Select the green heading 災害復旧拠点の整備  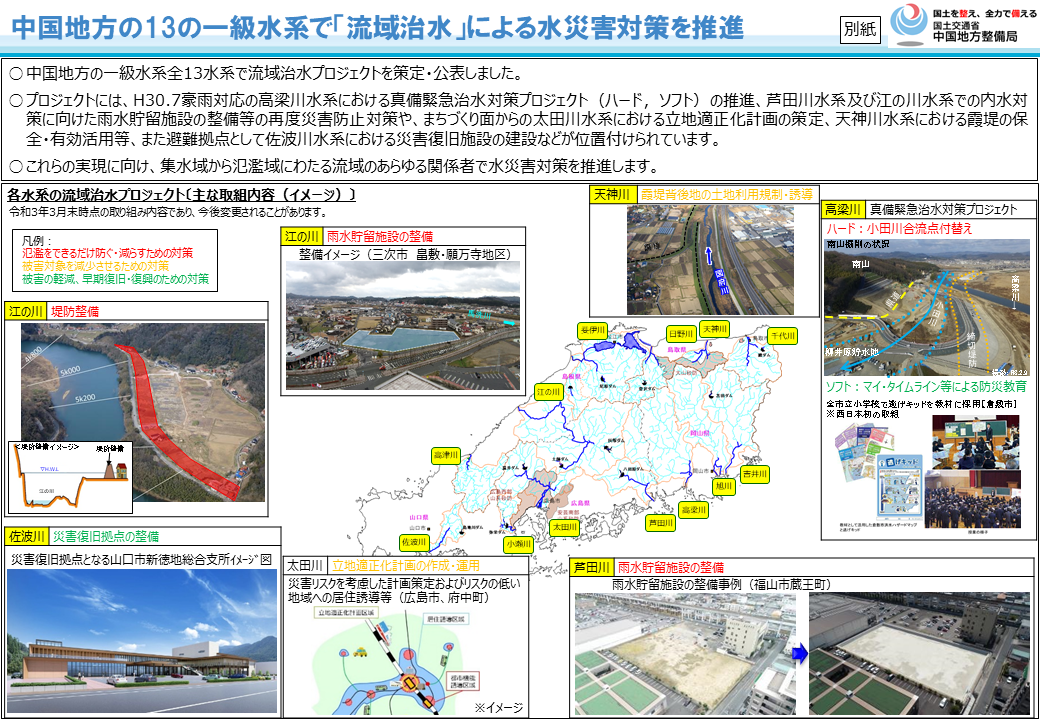106,536
